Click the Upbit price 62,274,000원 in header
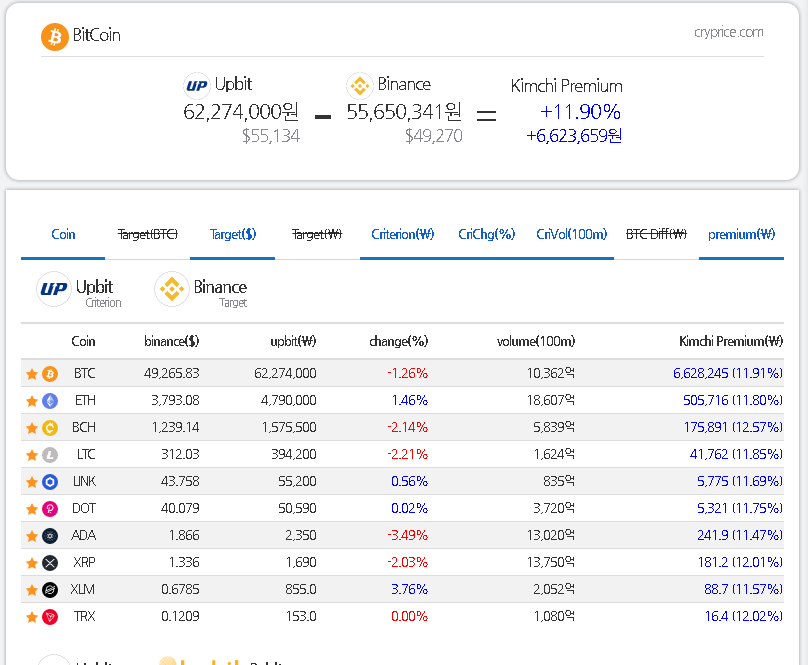The width and height of the screenshot is (808, 665). click(x=241, y=112)
